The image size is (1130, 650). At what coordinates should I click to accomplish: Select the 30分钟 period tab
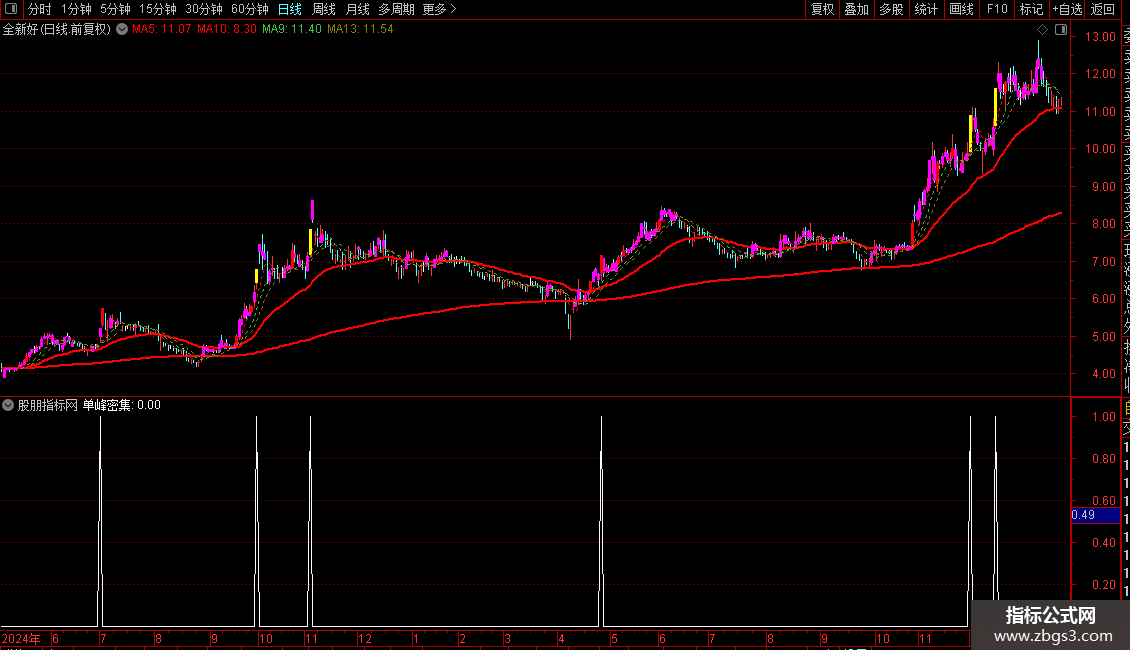point(204,9)
